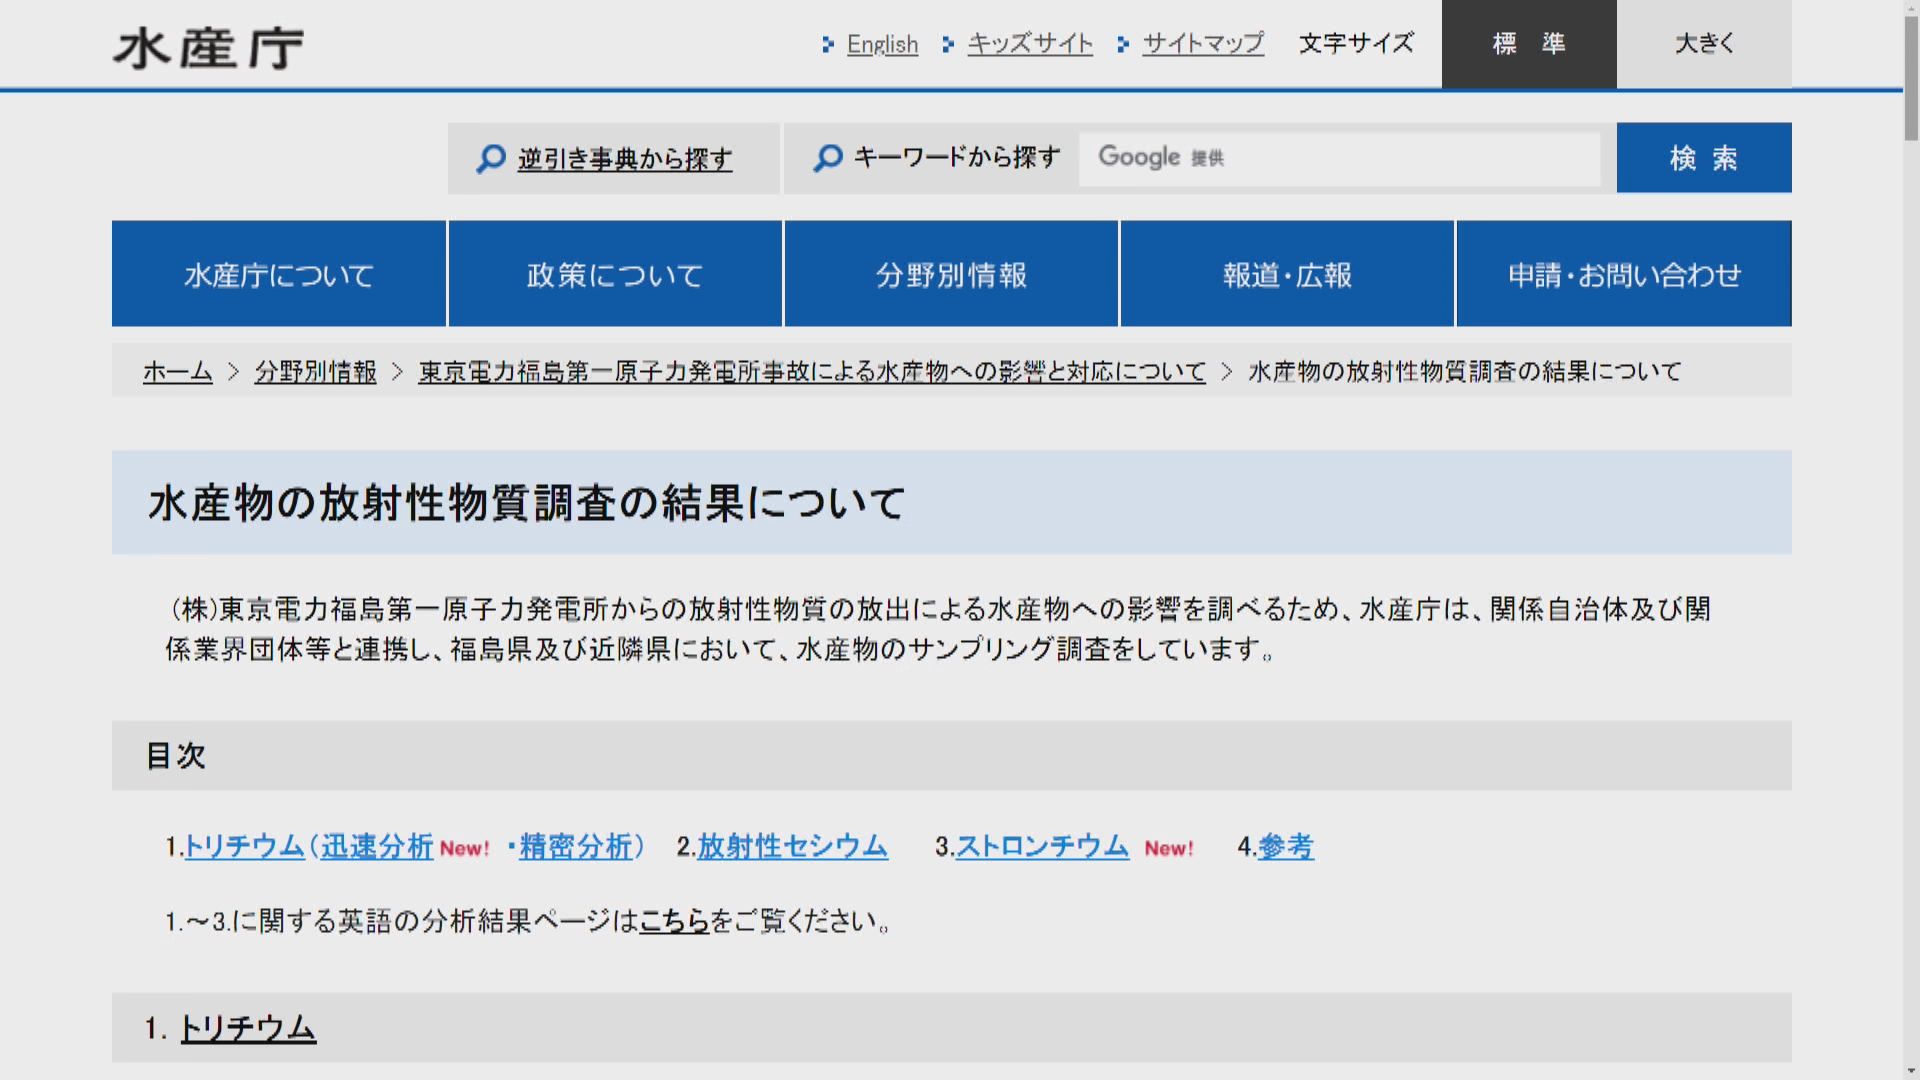The image size is (1920, 1080).
Task: Click the search magnifier icon beside 逆引き事典から探す
Action: point(491,158)
